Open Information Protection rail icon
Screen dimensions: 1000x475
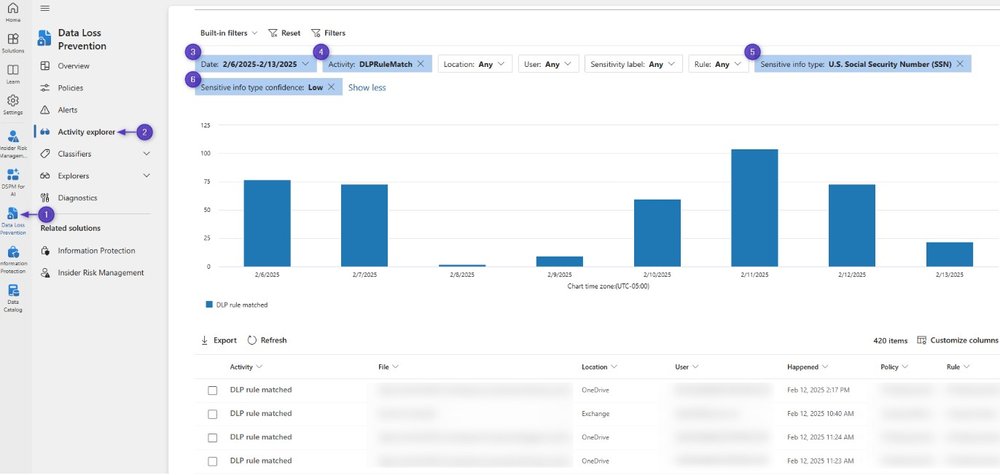(x=13, y=259)
